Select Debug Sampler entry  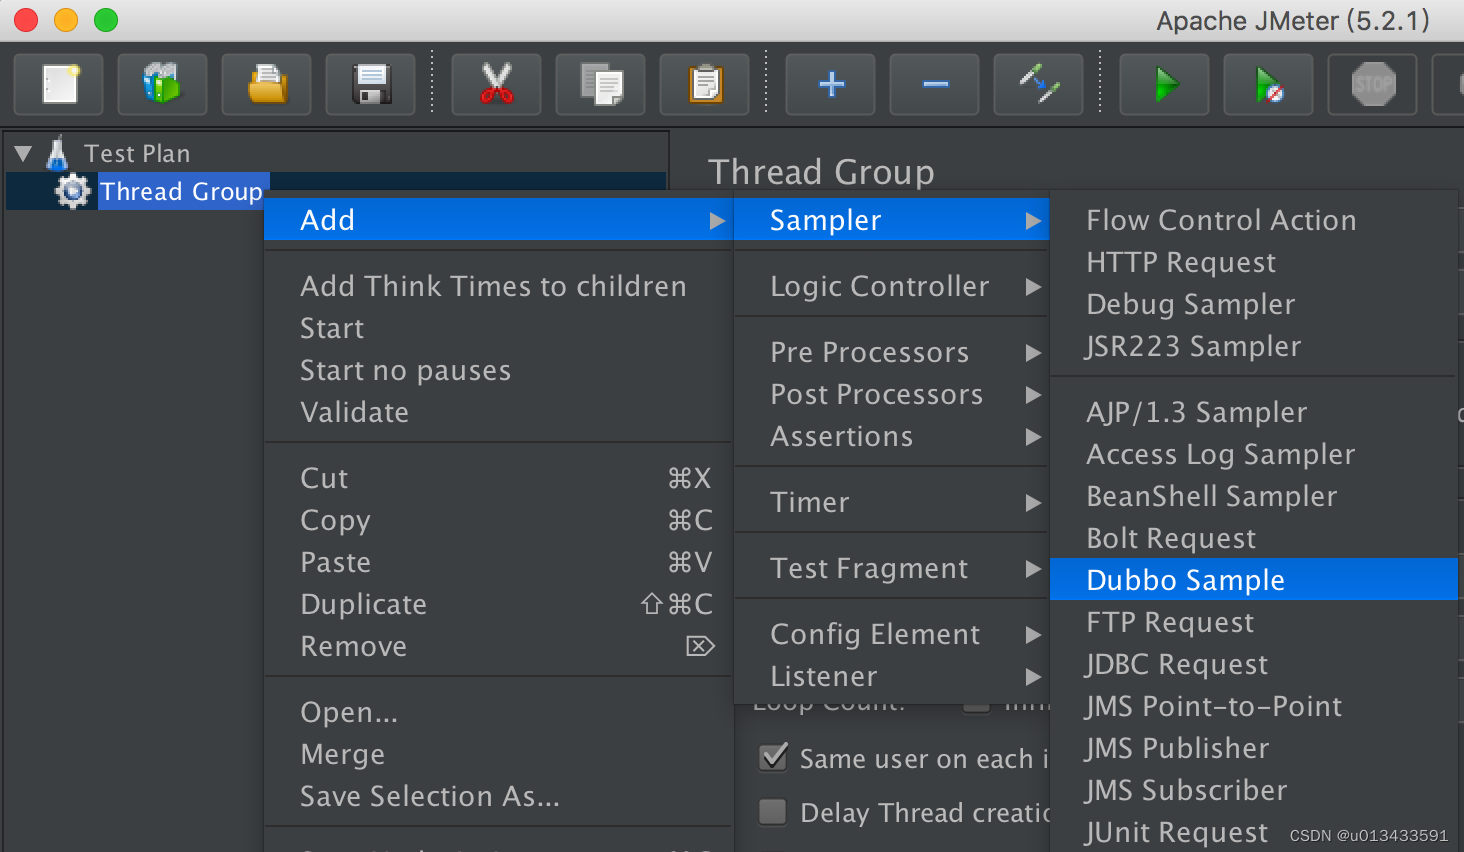point(1254,304)
